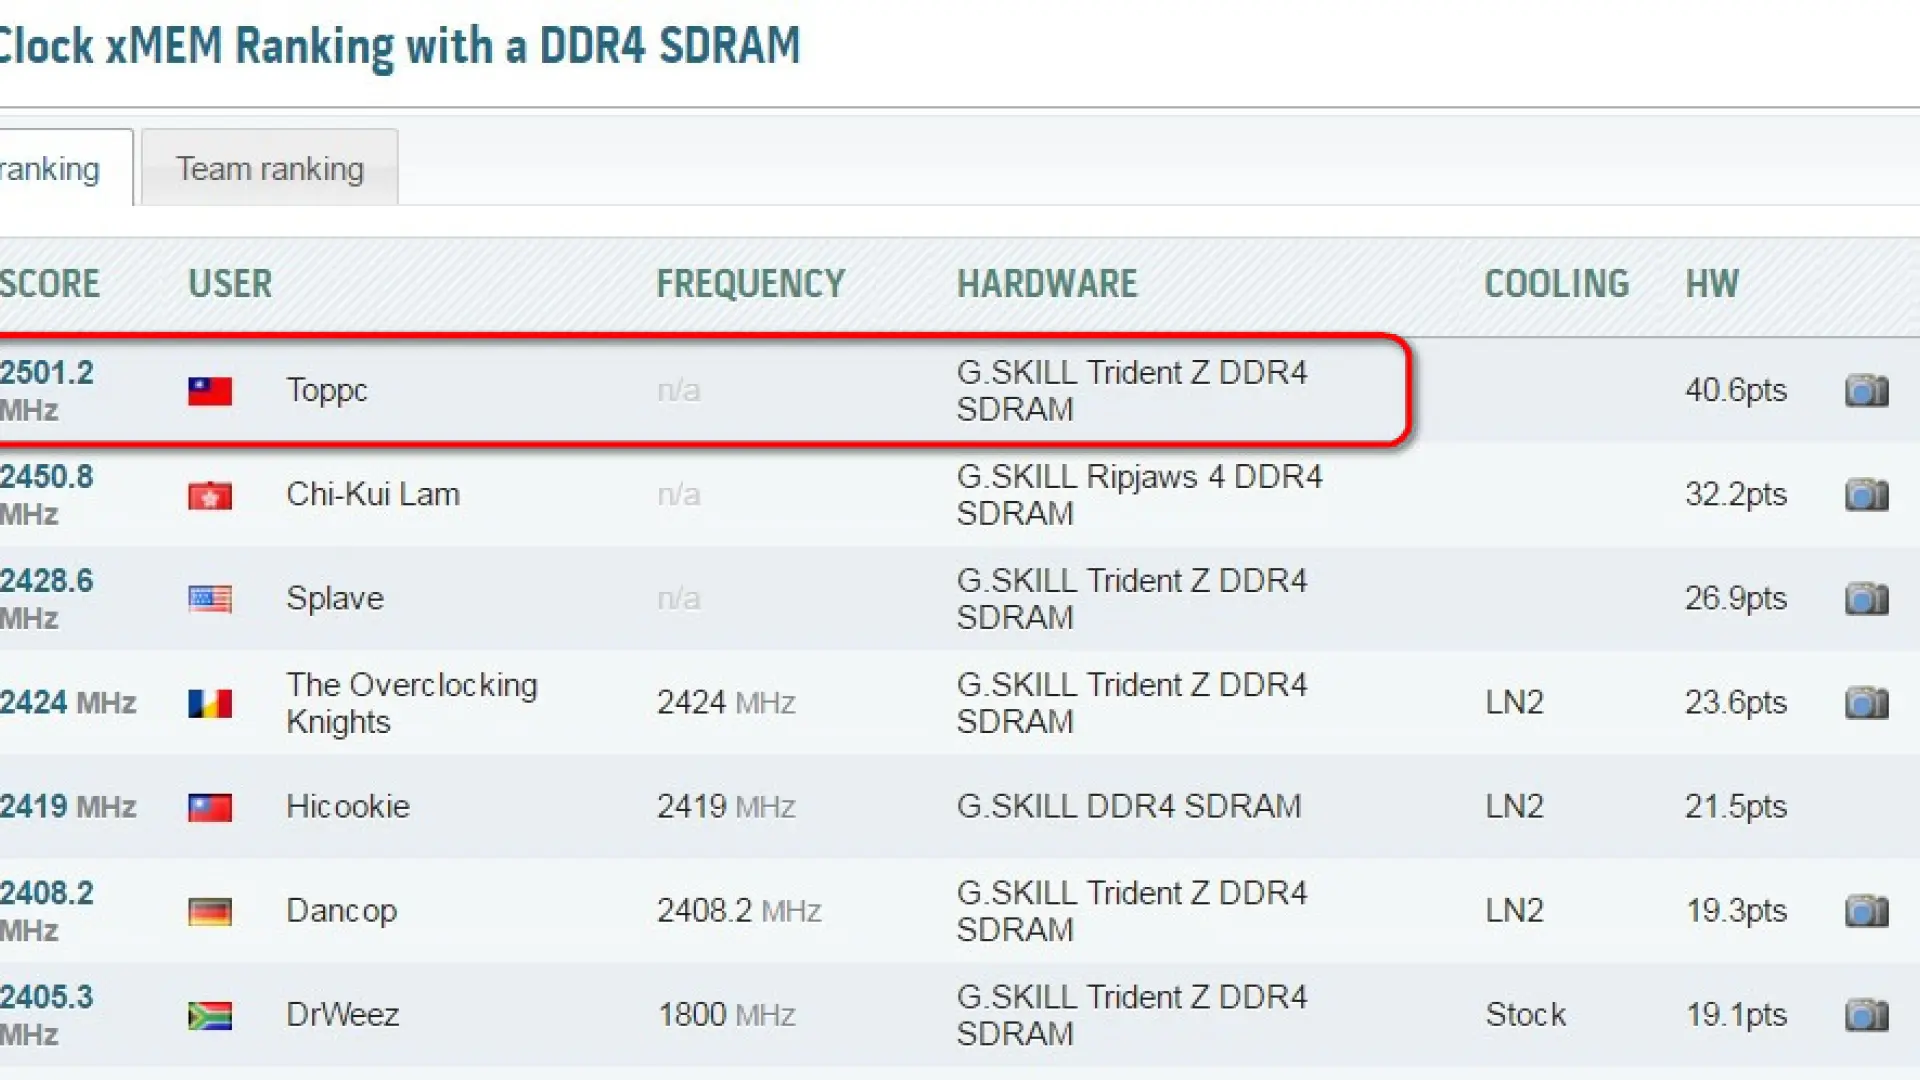Switch to the Team ranking tab
Viewport: 1920px width, 1080px height.
tap(268, 167)
